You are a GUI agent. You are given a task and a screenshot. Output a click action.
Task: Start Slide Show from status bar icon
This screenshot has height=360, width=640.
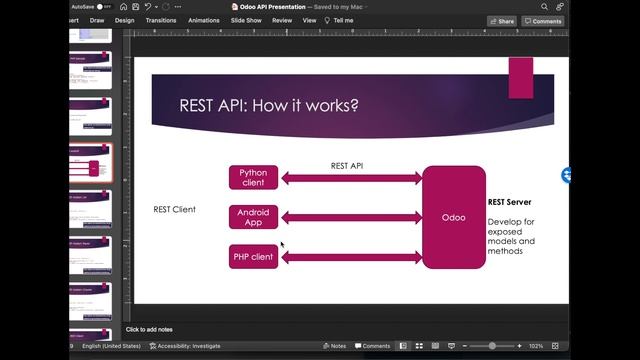point(451,346)
